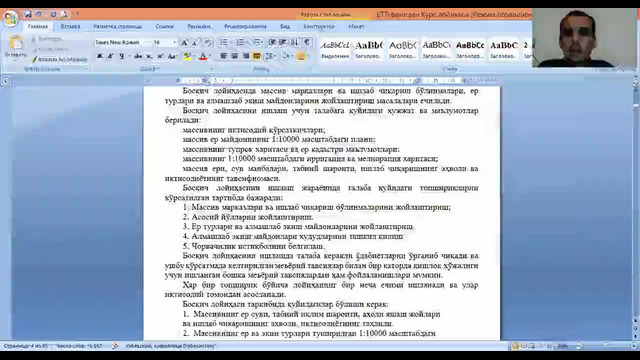Click Формат по образцу format painter

(60, 60)
